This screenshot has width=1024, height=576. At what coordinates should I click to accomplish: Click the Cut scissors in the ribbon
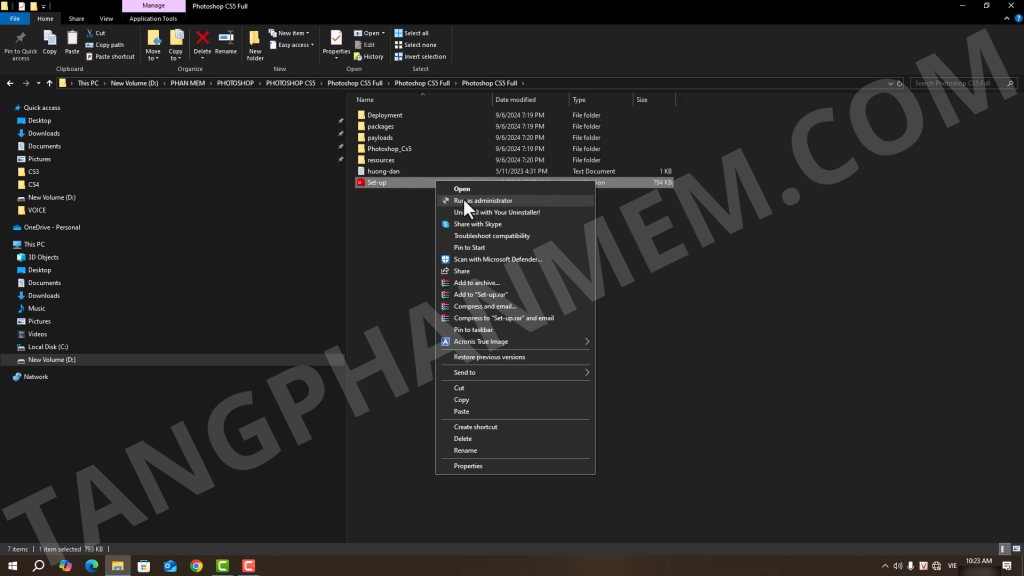pos(99,33)
